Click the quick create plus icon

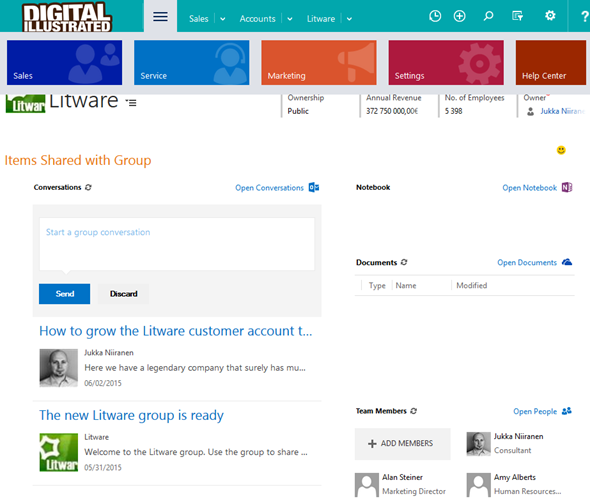(x=459, y=16)
